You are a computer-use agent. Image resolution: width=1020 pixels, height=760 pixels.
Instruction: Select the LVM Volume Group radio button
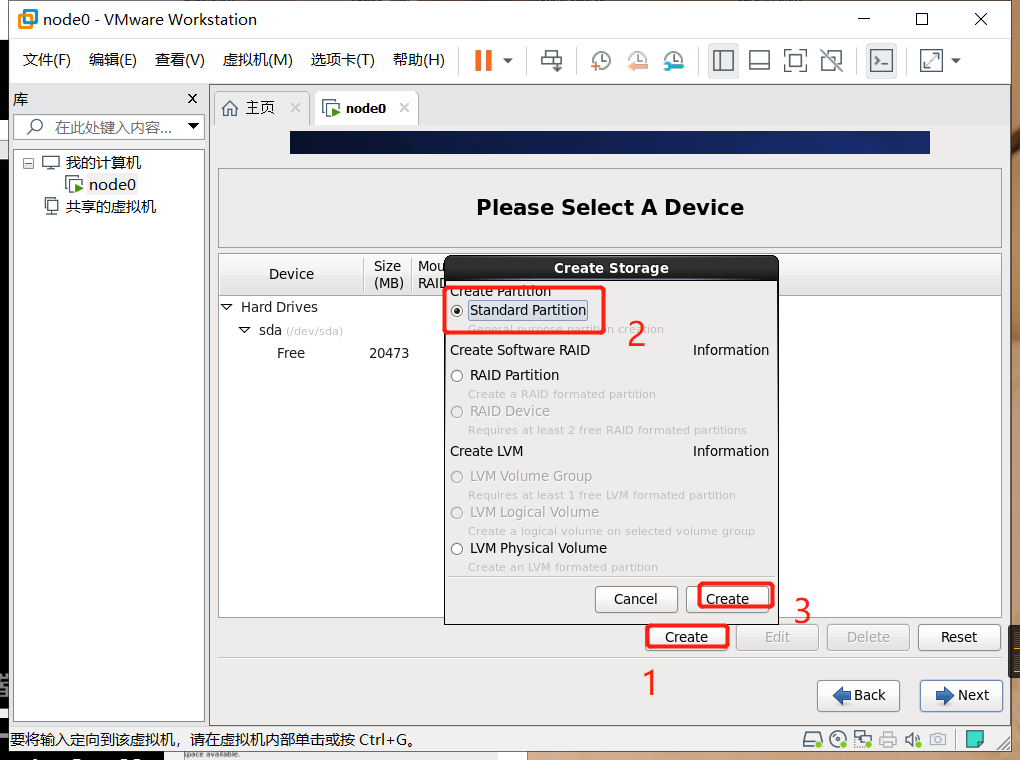[x=457, y=477]
